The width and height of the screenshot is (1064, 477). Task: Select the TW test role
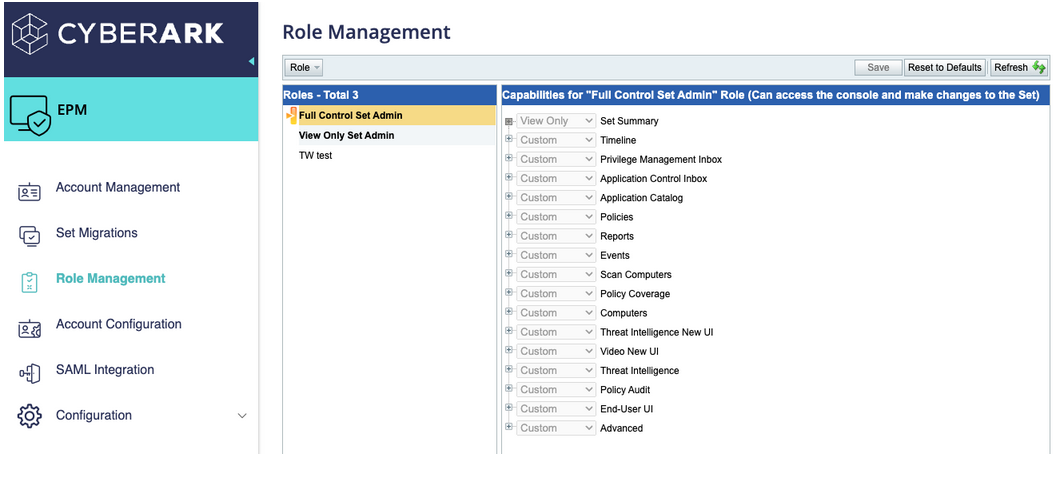(315, 156)
